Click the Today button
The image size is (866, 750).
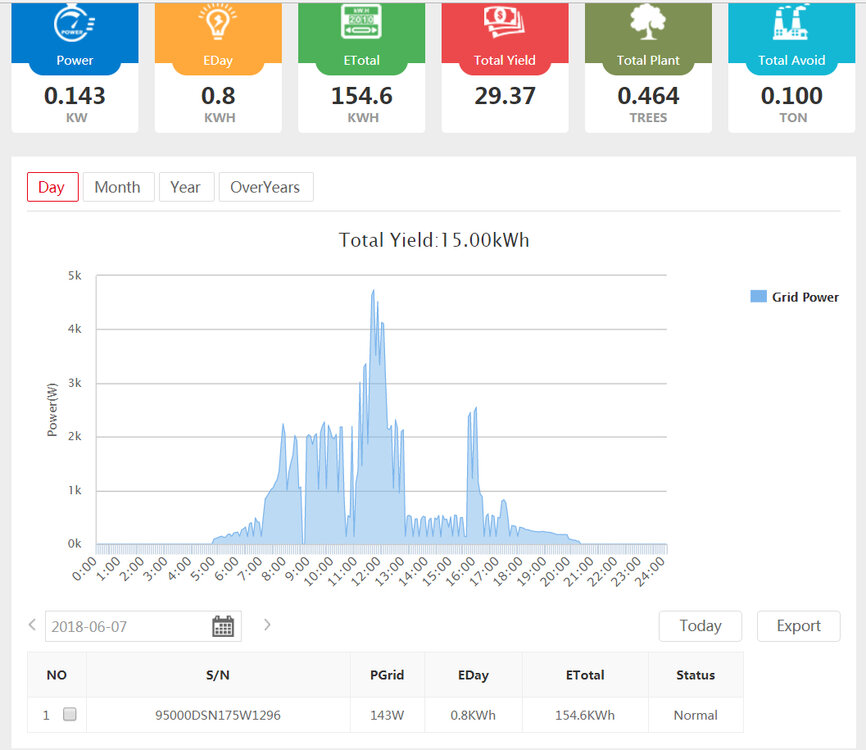(x=700, y=626)
